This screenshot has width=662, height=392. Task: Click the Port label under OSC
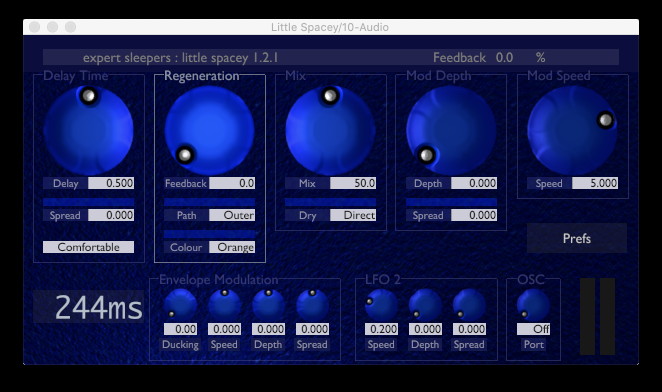[x=534, y=344]
